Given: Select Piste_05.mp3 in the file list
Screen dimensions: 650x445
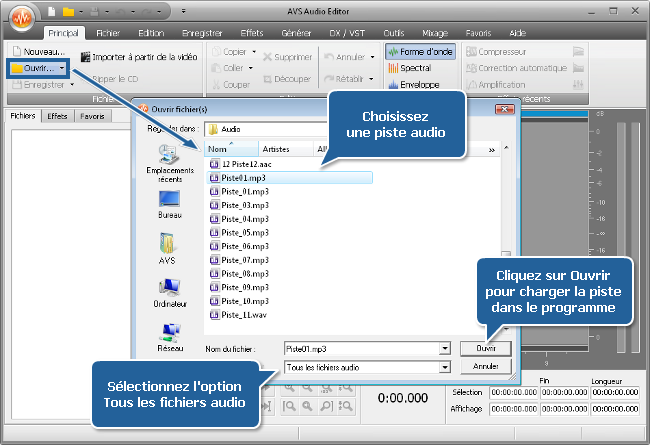Looking at the screenshot, I should click(x=244, y=233).
